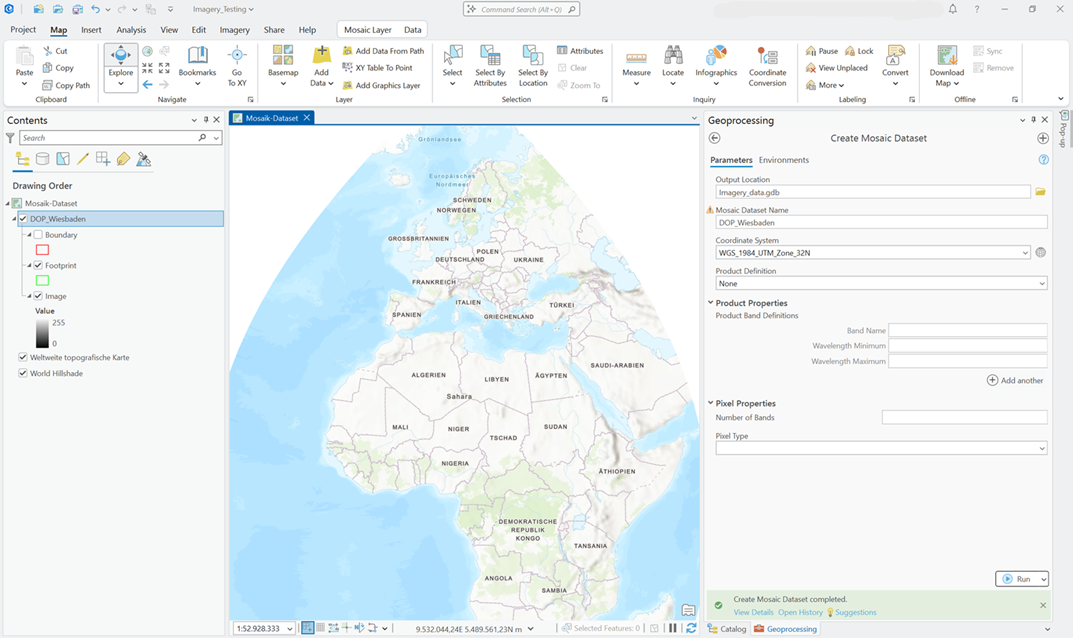
Task: Open Select By Attributes
Action: tap(490, 66)
